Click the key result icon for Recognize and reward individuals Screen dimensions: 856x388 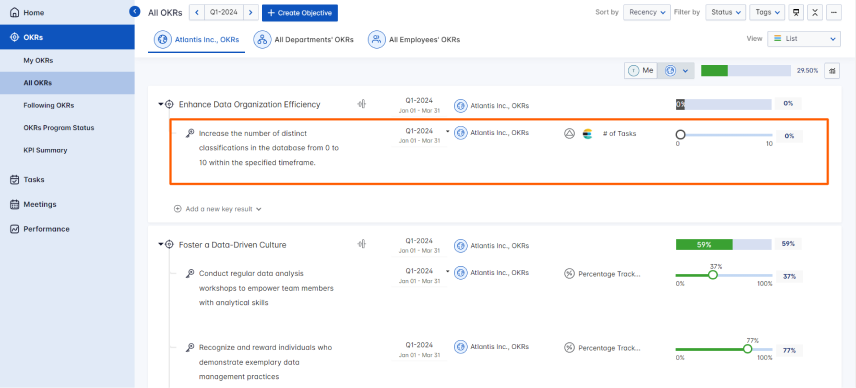tap(190, 347)
